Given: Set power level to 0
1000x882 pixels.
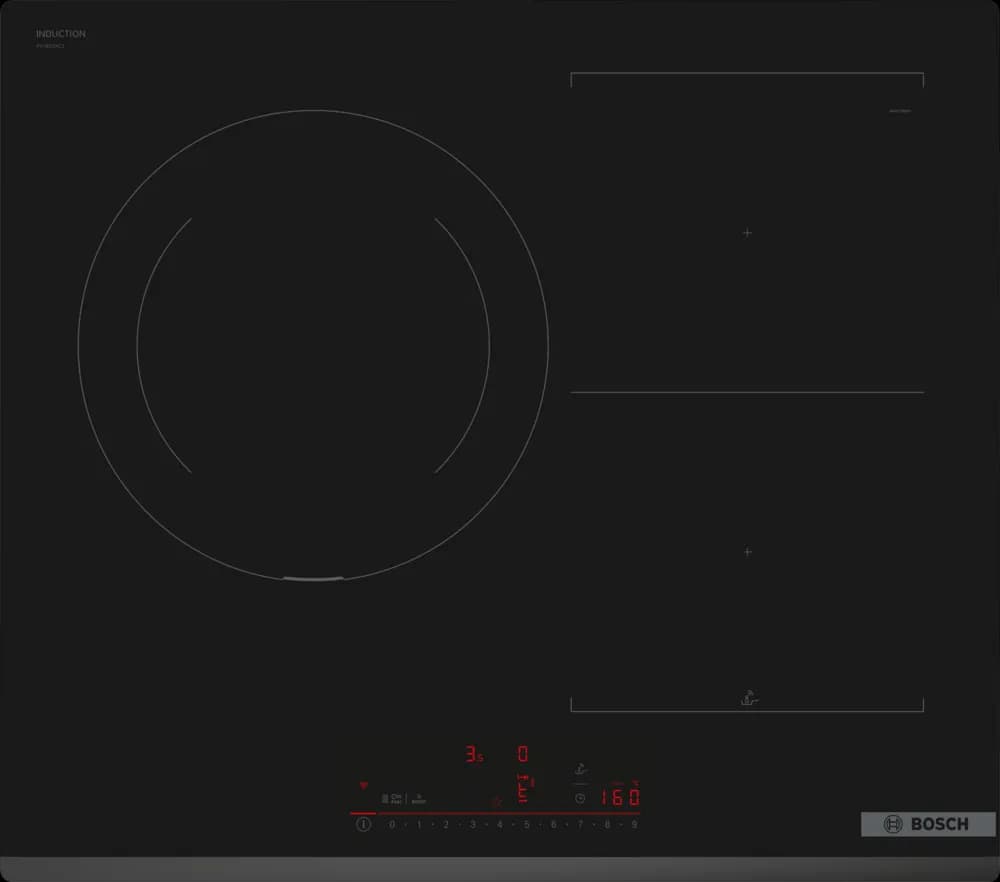Looking at the screenshot, I should (x=392, y=825).
